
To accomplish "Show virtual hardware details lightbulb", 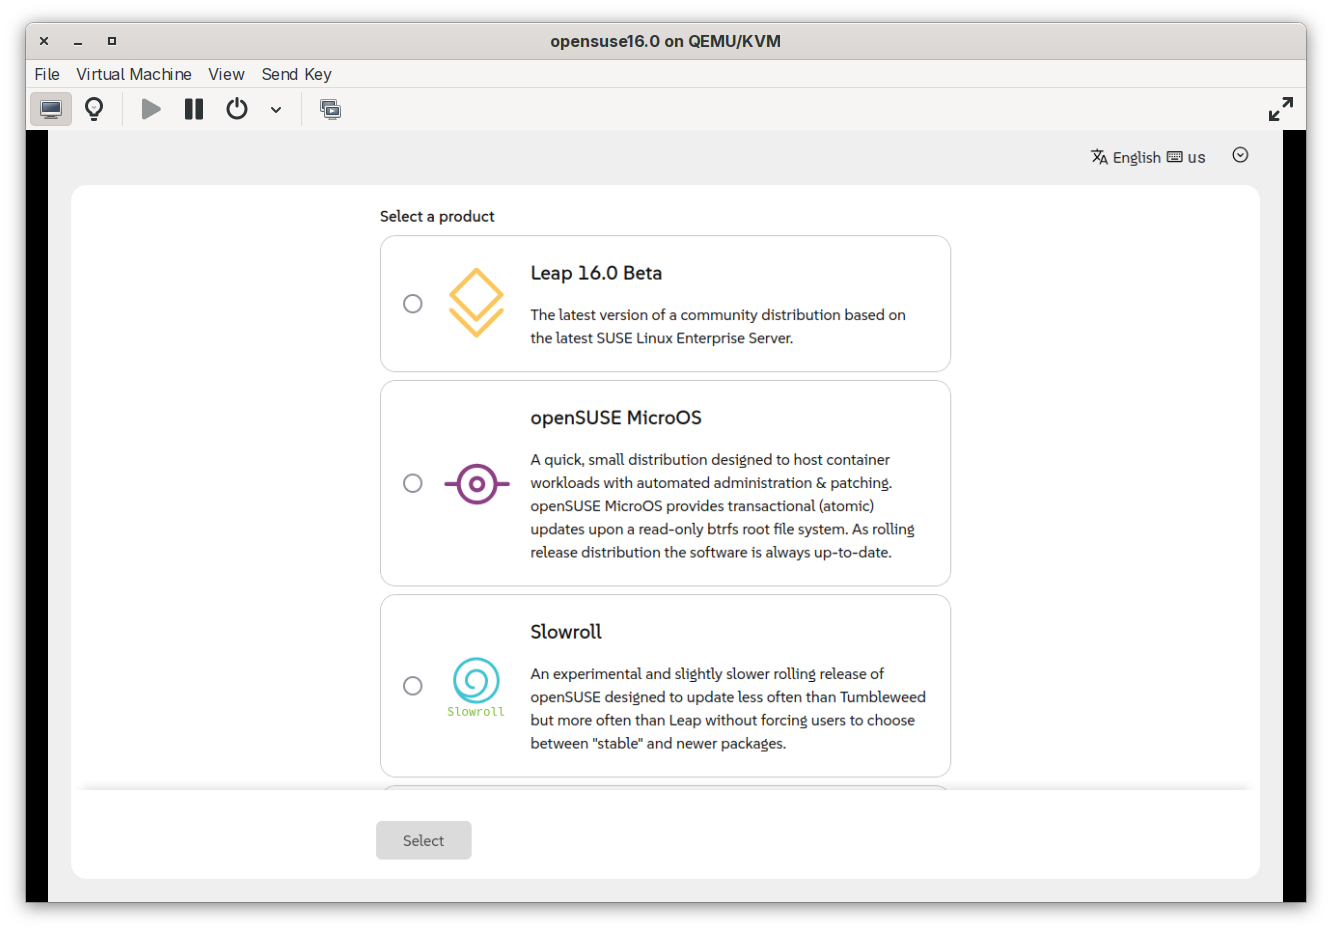I will [x=94, y=109].
